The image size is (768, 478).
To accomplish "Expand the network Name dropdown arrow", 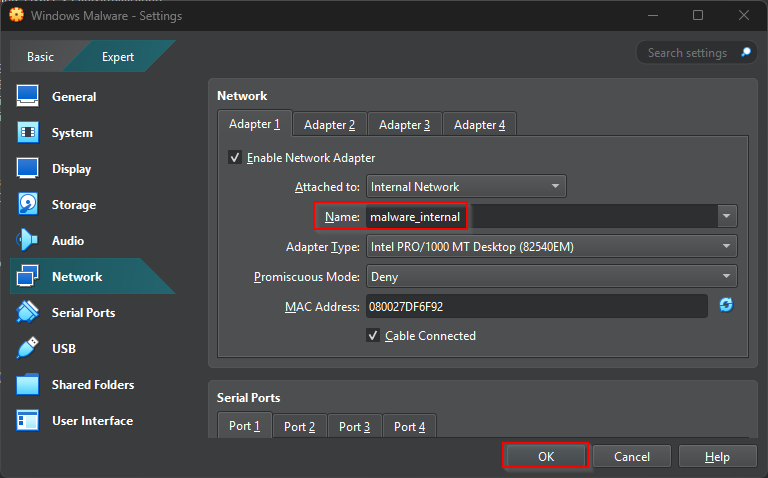I will 727,216.
